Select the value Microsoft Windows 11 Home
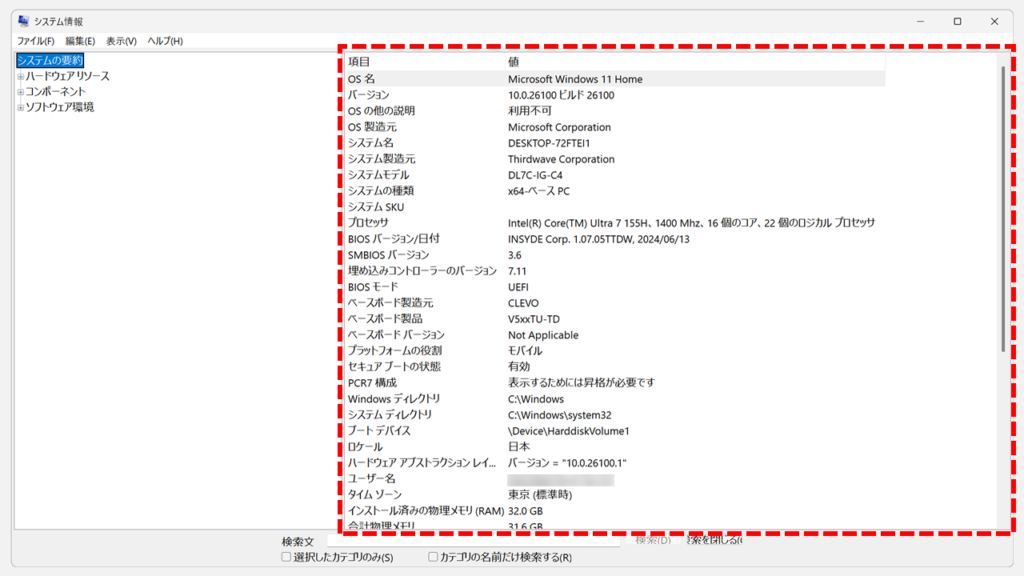This screenshot has height=576, width=1024. coord(575,79)
